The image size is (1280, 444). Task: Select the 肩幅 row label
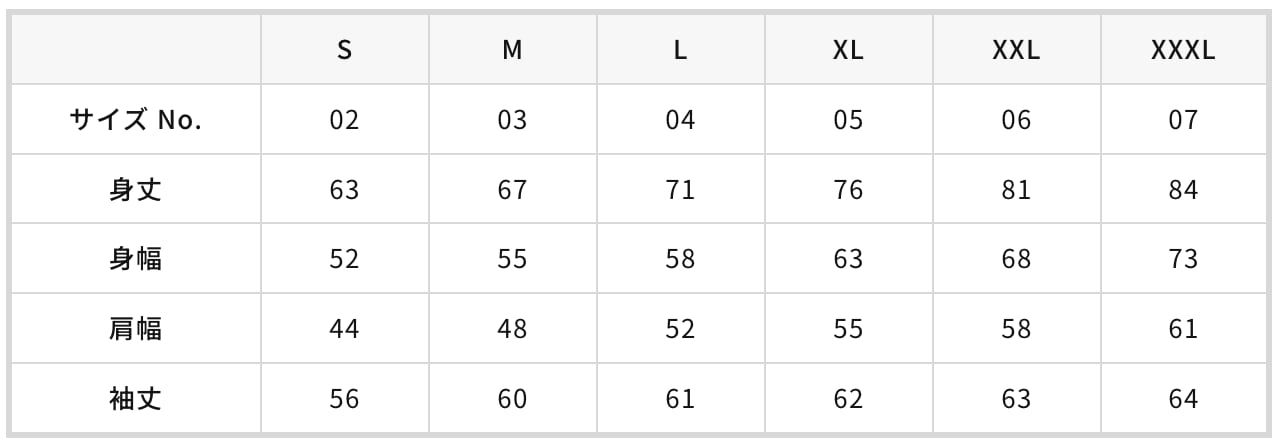(136, 329)
